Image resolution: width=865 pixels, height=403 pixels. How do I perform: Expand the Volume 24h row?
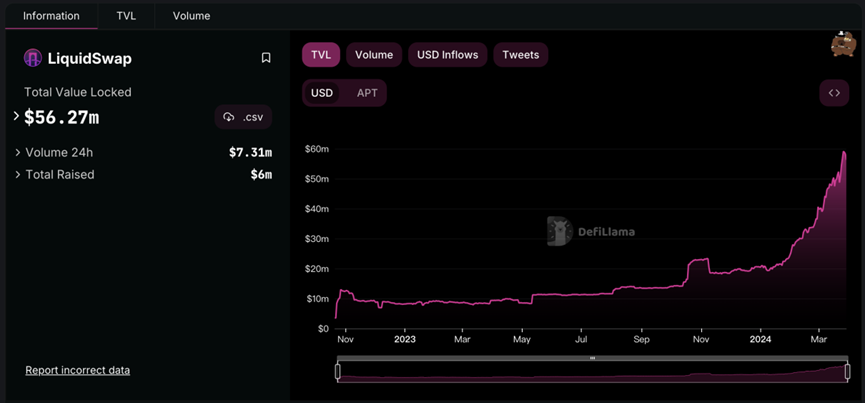(18, 153)
